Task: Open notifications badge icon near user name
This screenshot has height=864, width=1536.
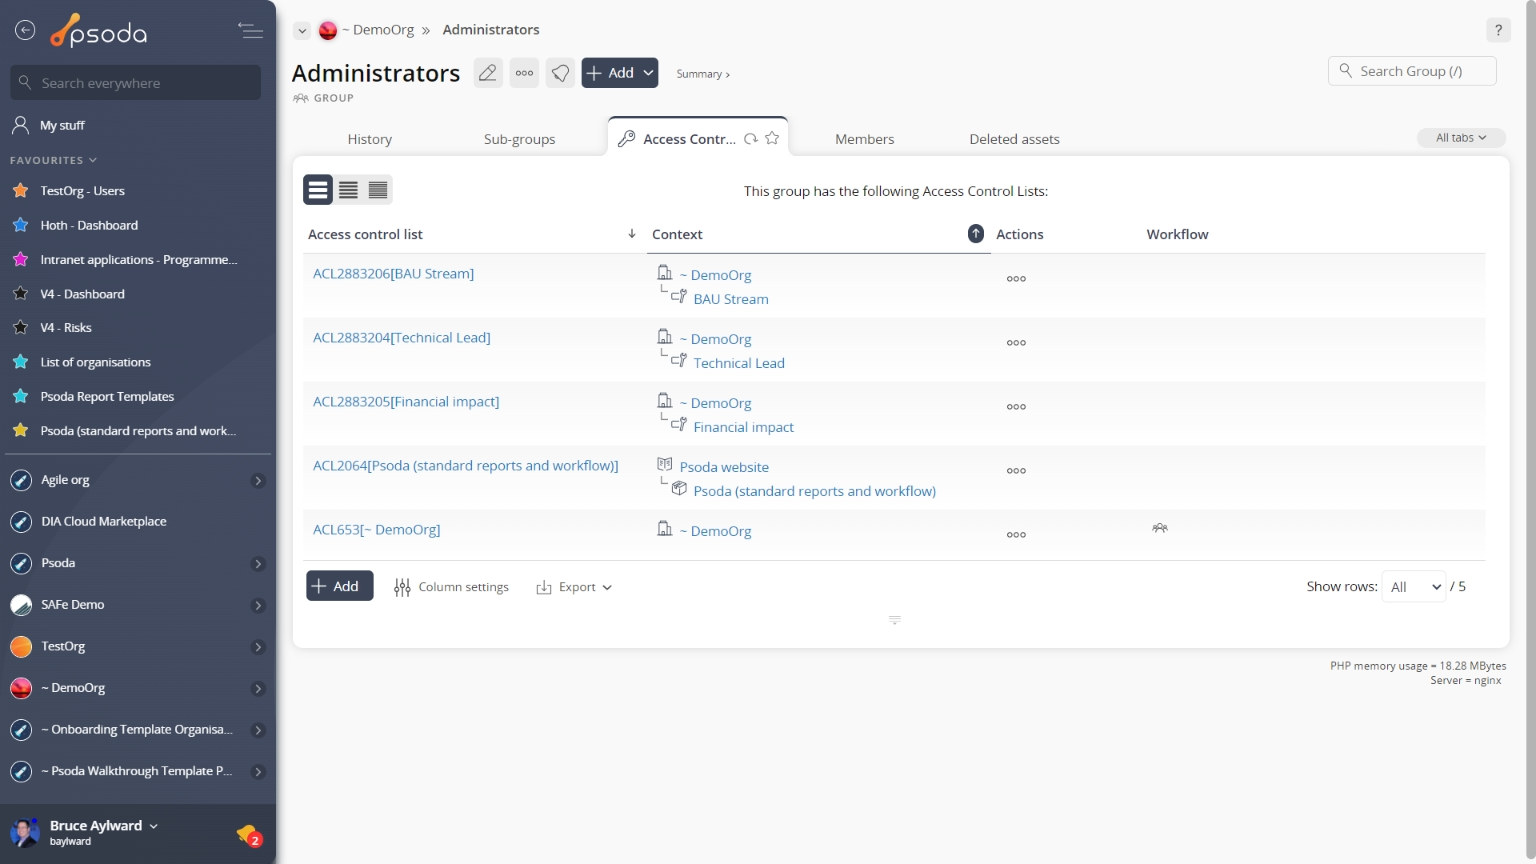Action: tap(249, 834)
